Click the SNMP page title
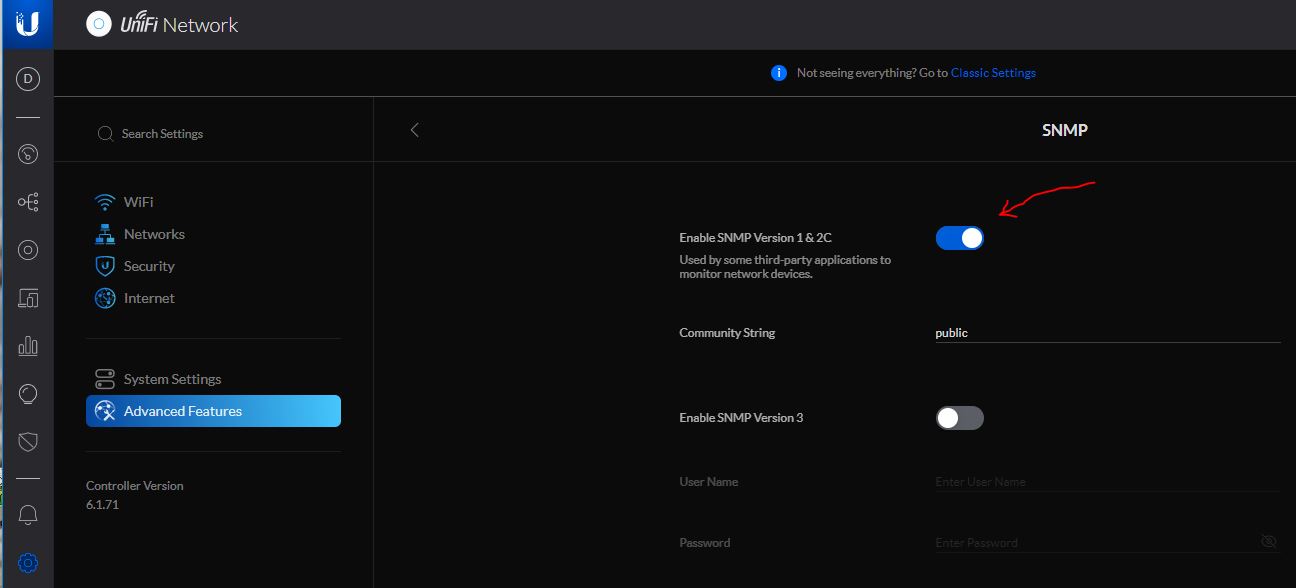The image size is (1296, 588). pos(1065,130)
